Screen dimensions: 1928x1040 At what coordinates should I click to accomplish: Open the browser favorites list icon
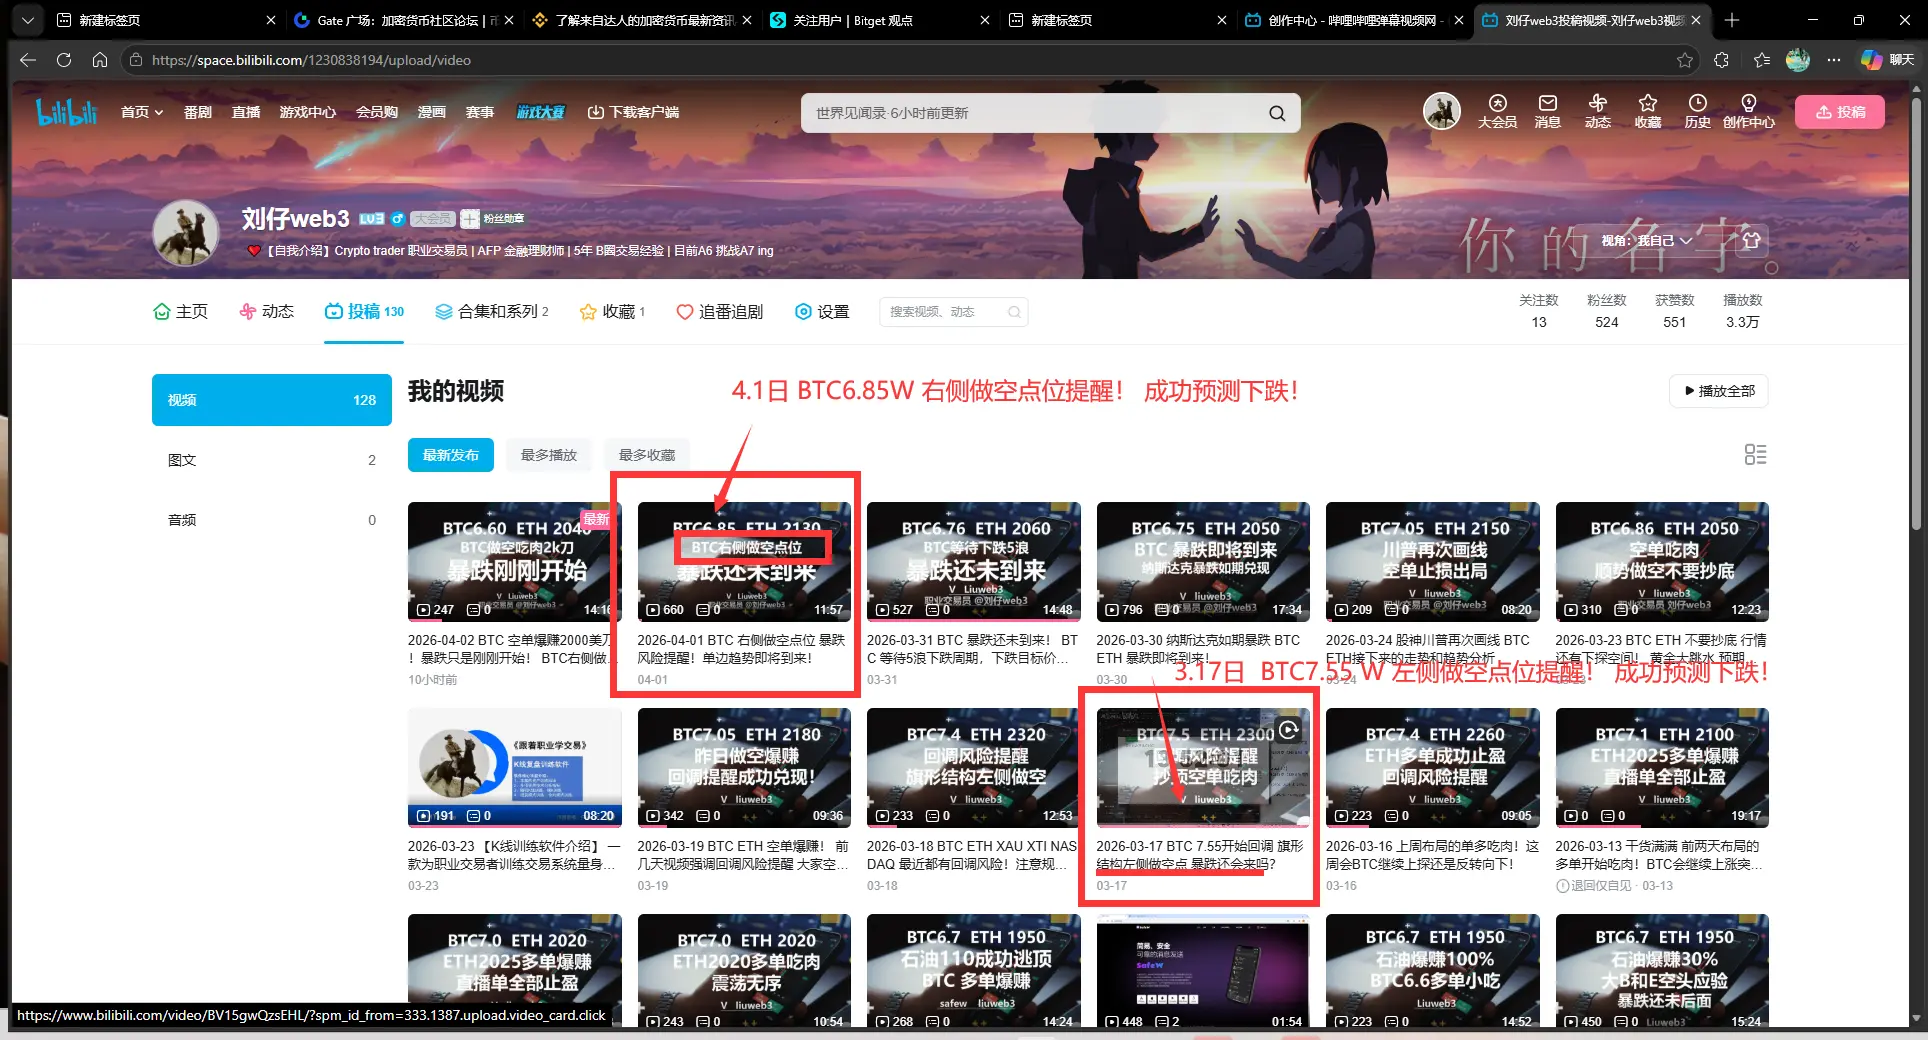(1762, 60)
